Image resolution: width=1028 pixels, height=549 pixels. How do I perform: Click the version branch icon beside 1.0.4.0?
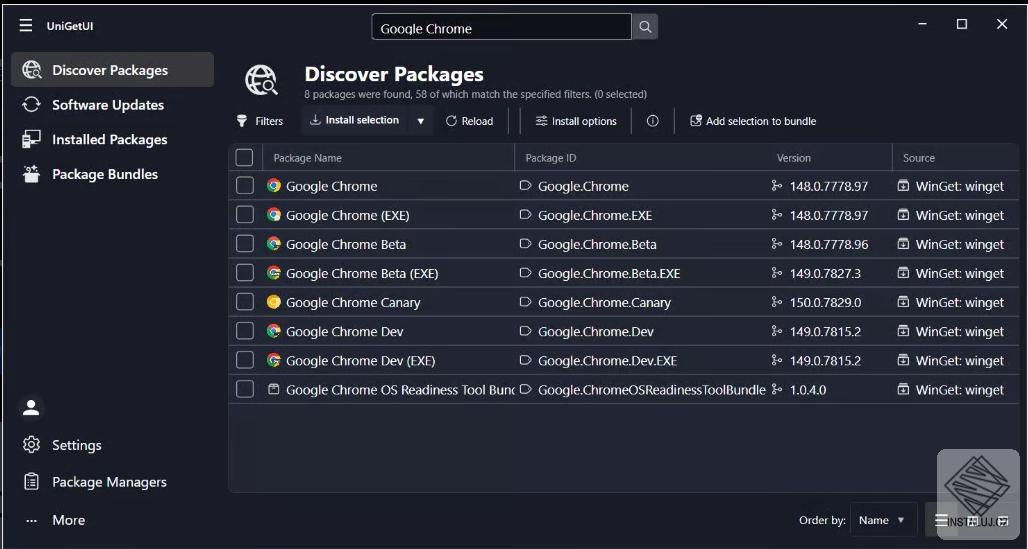click(x=777, y=389)
